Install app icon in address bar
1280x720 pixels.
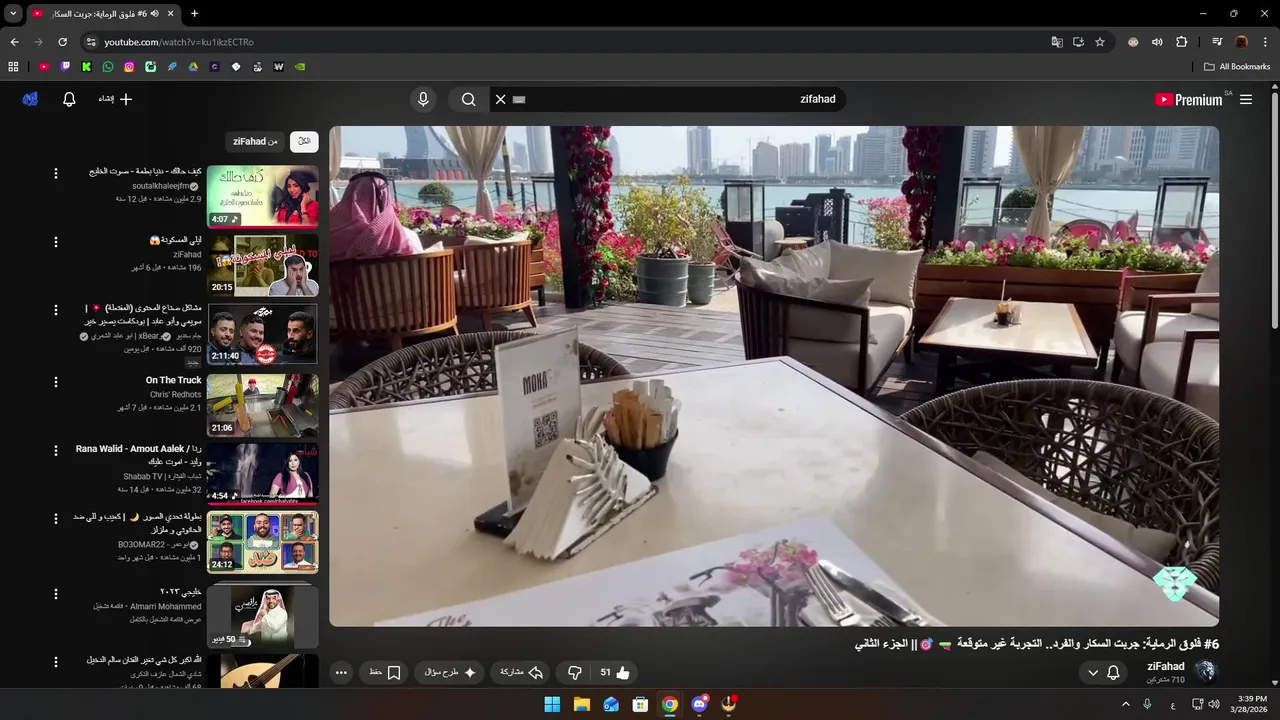[1078, 42]
